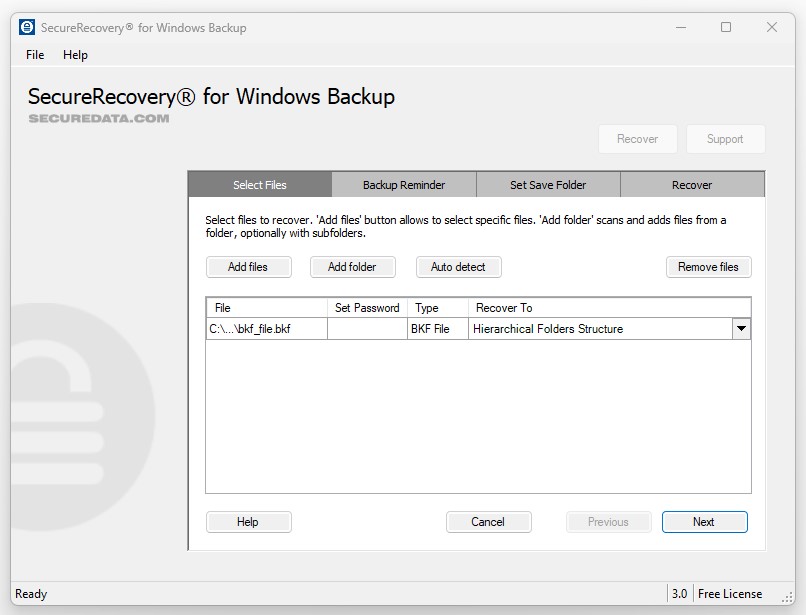
Task: Click the Support button at top right
Action: [x=725, y=139]
